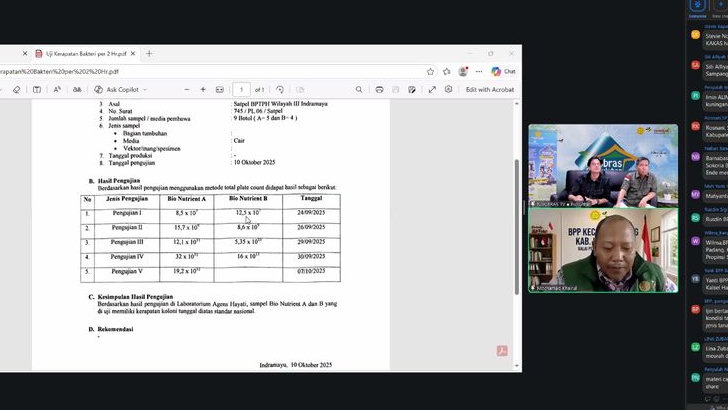The height and width of the screenshot is (410, 728).
Task: Click the PDF vertical scrollbar thumb
Action: coord(517,227)
